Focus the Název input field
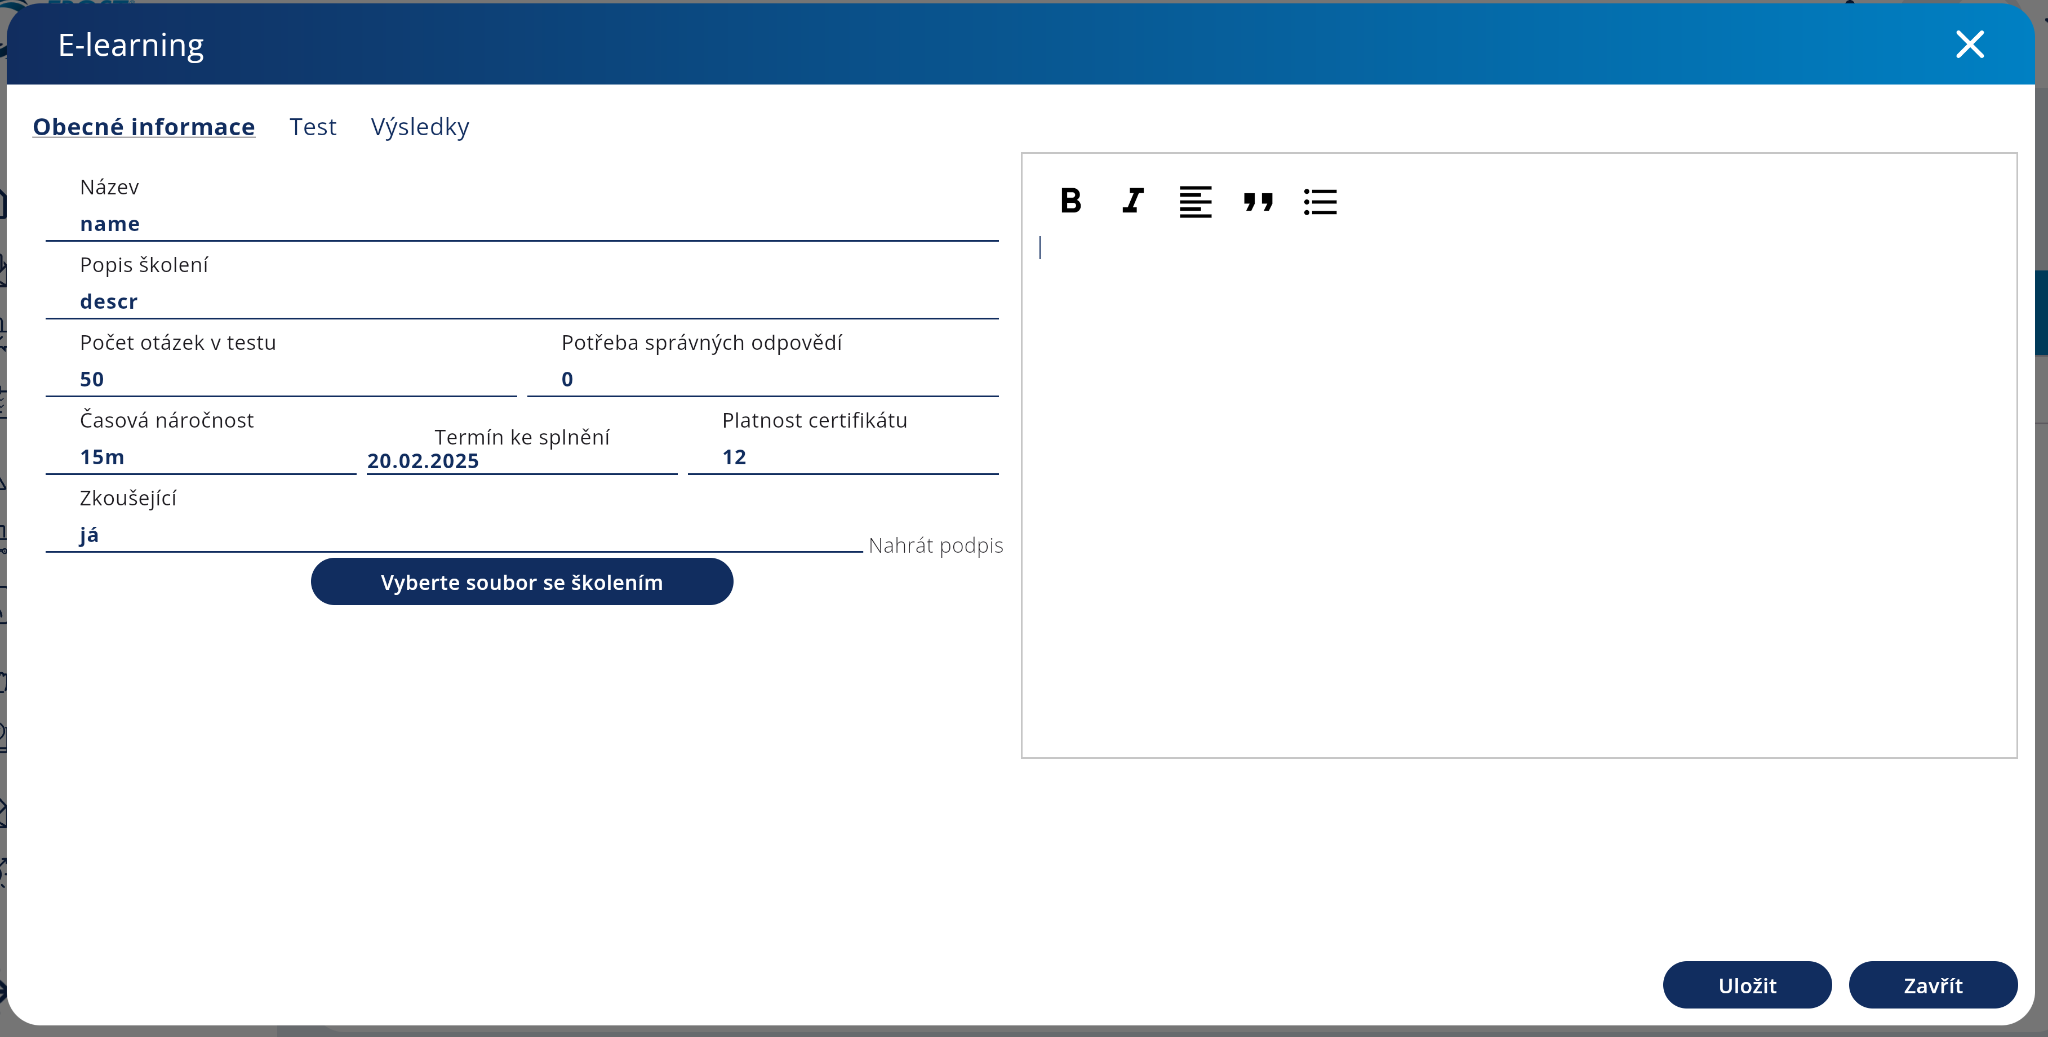 (522, 224)
